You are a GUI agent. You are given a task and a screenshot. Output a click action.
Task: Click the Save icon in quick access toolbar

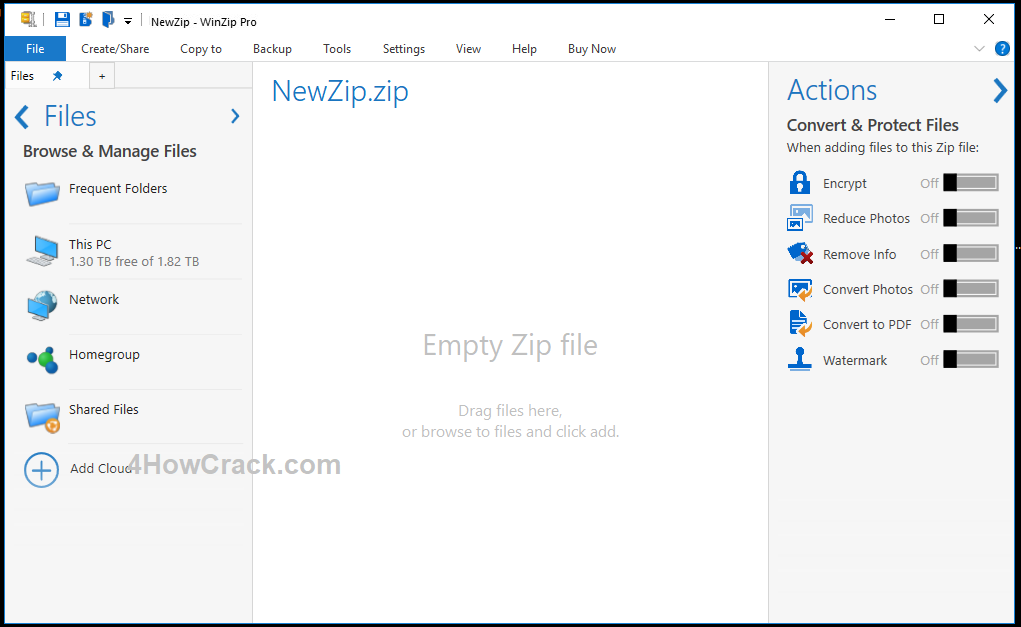62,20
